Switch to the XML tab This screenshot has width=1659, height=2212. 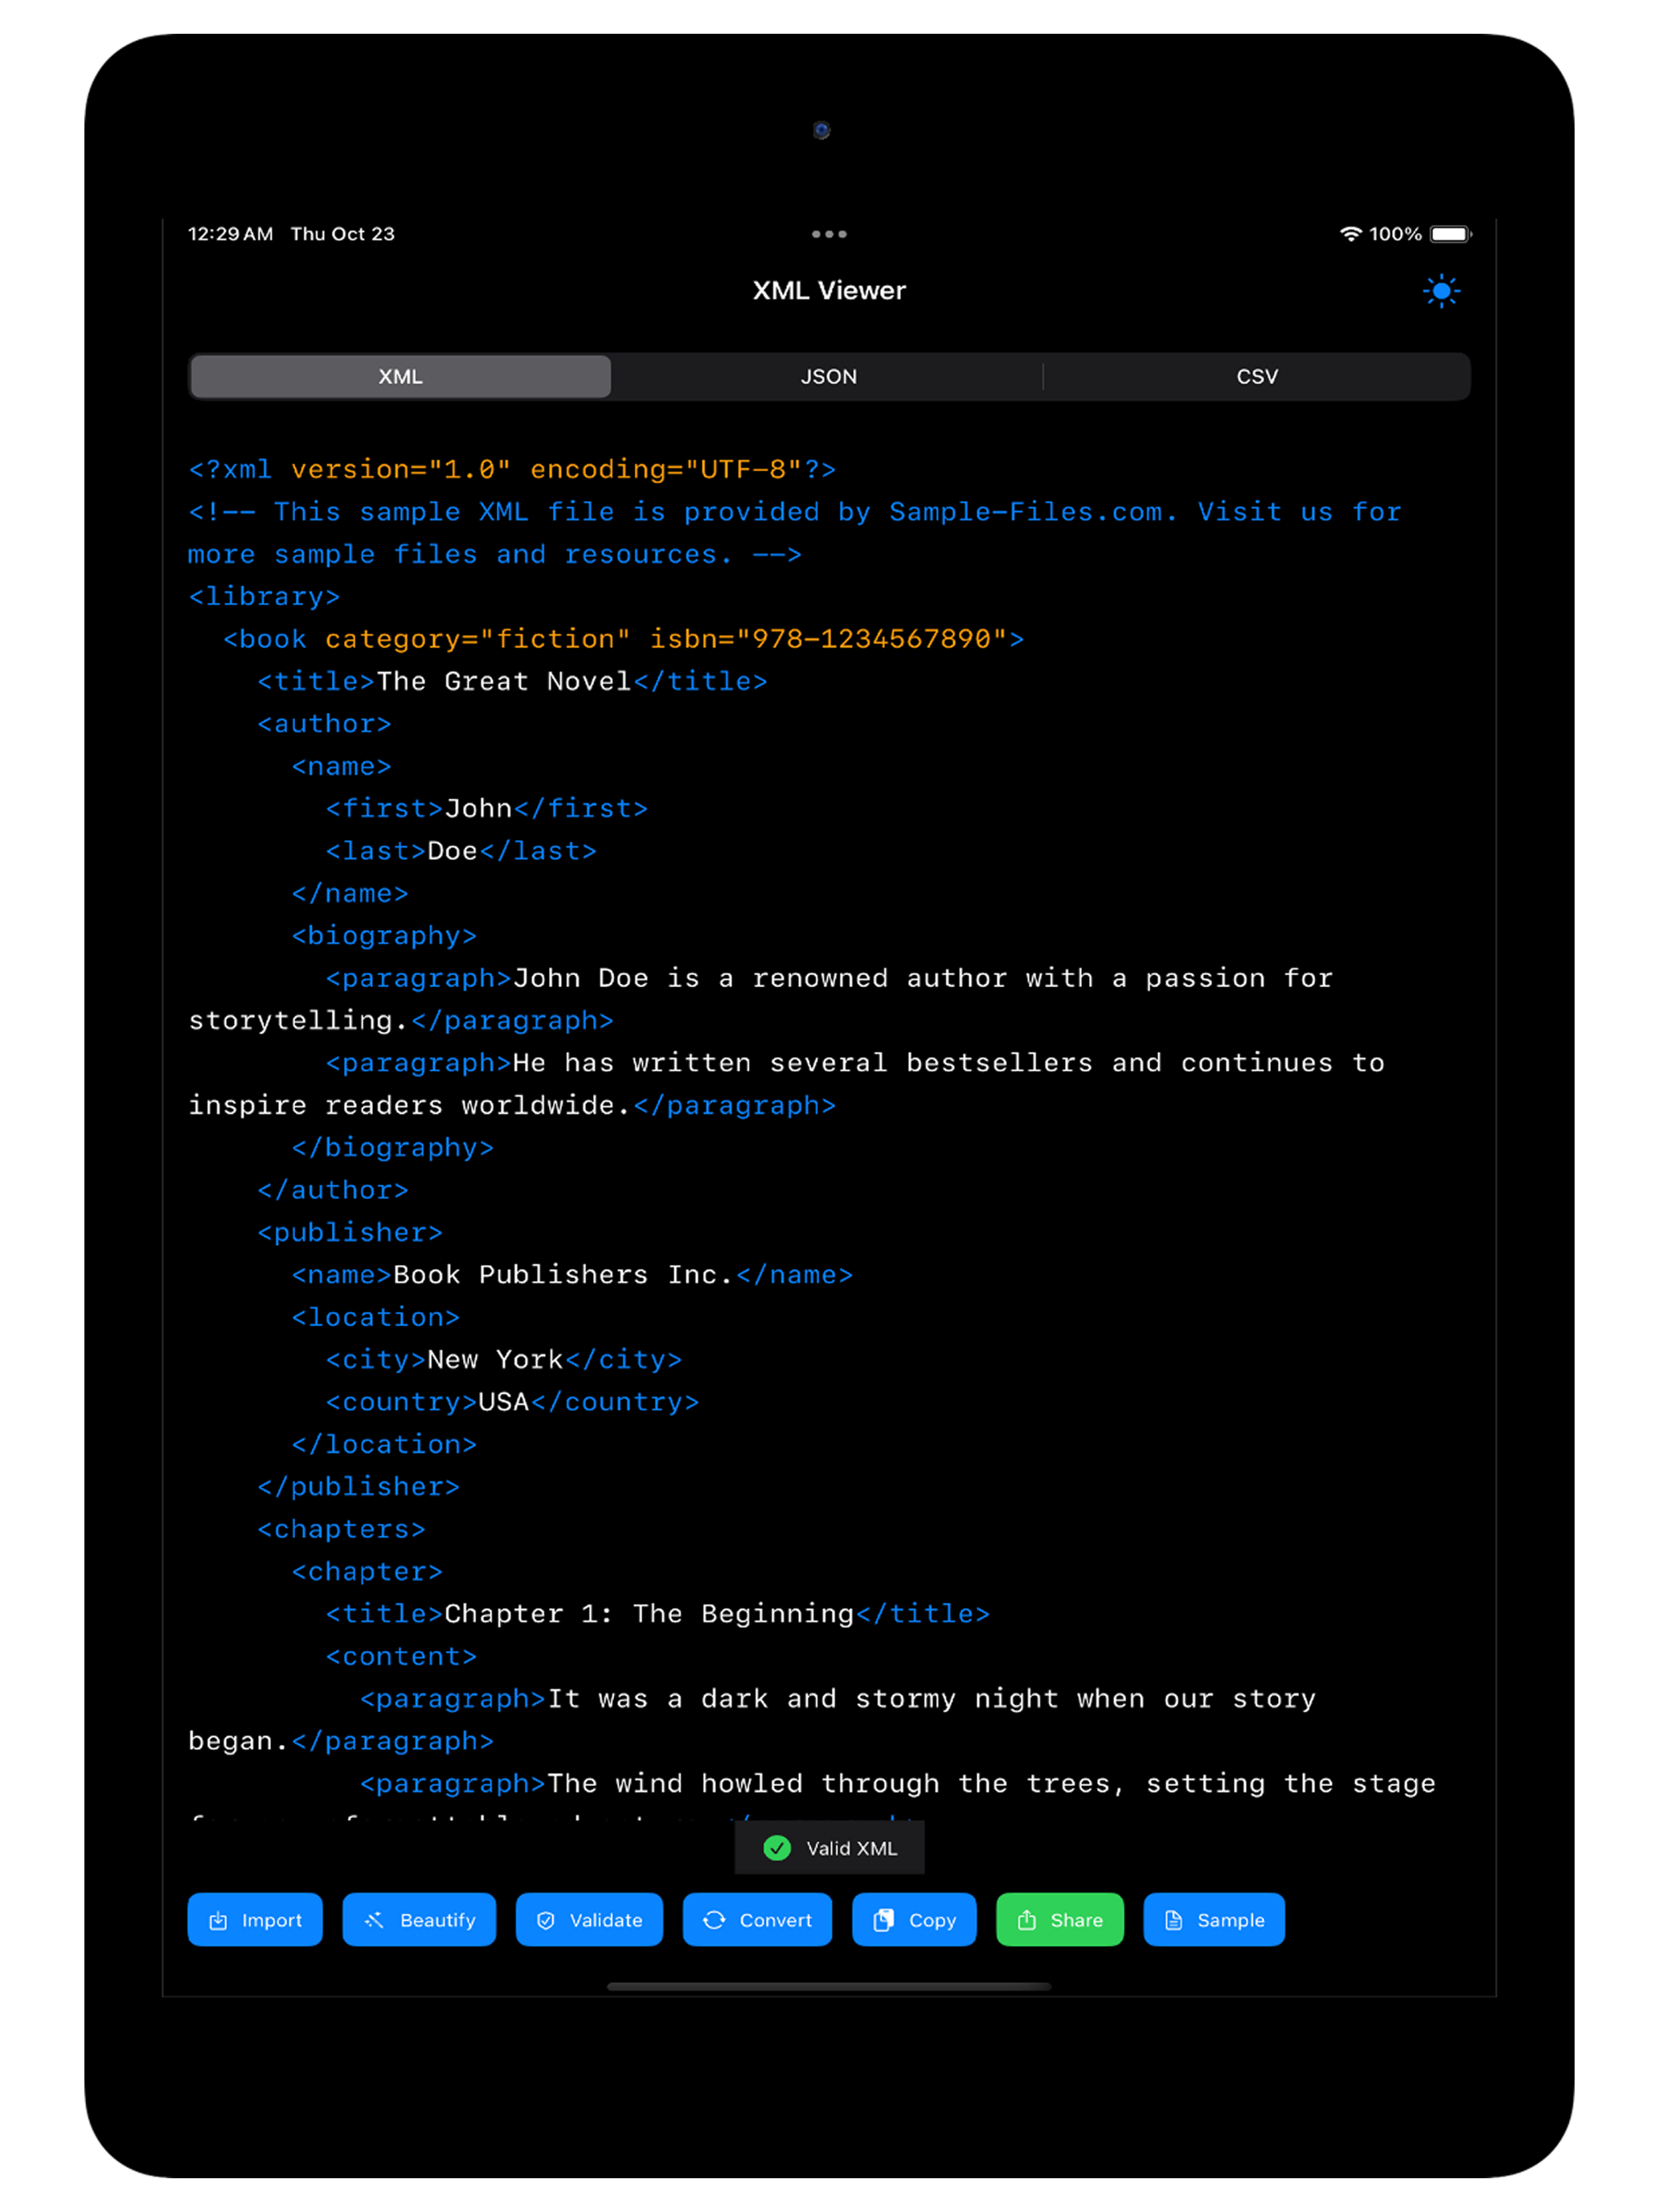400,377
